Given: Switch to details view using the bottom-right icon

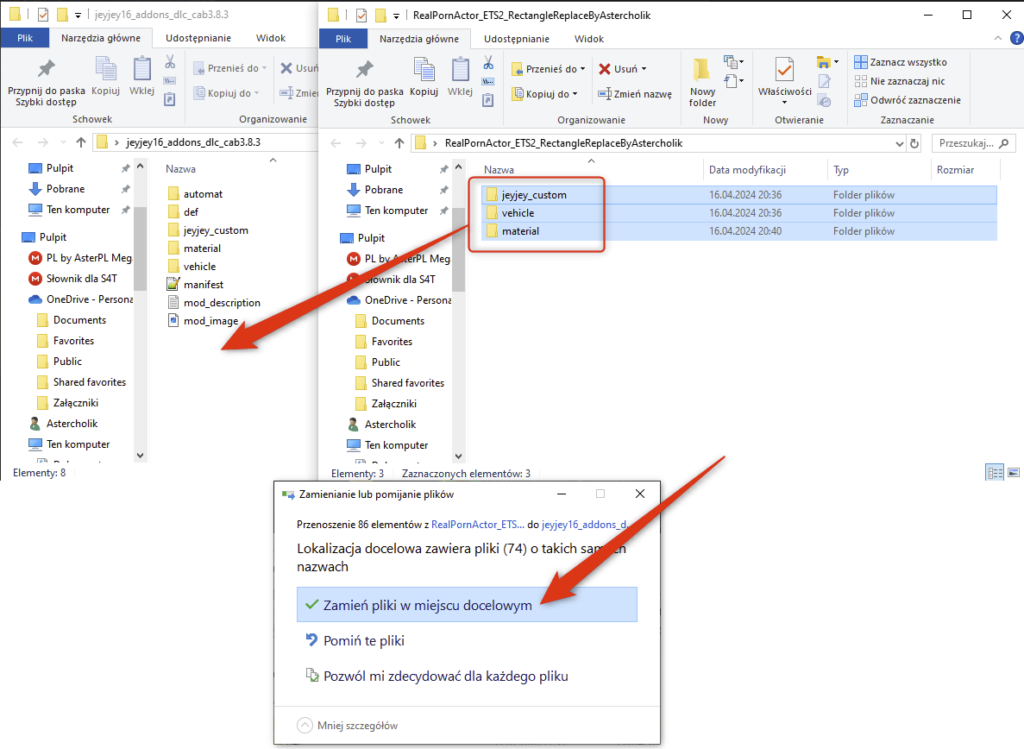Looking at the screenshot, I should tap(994, 472).
